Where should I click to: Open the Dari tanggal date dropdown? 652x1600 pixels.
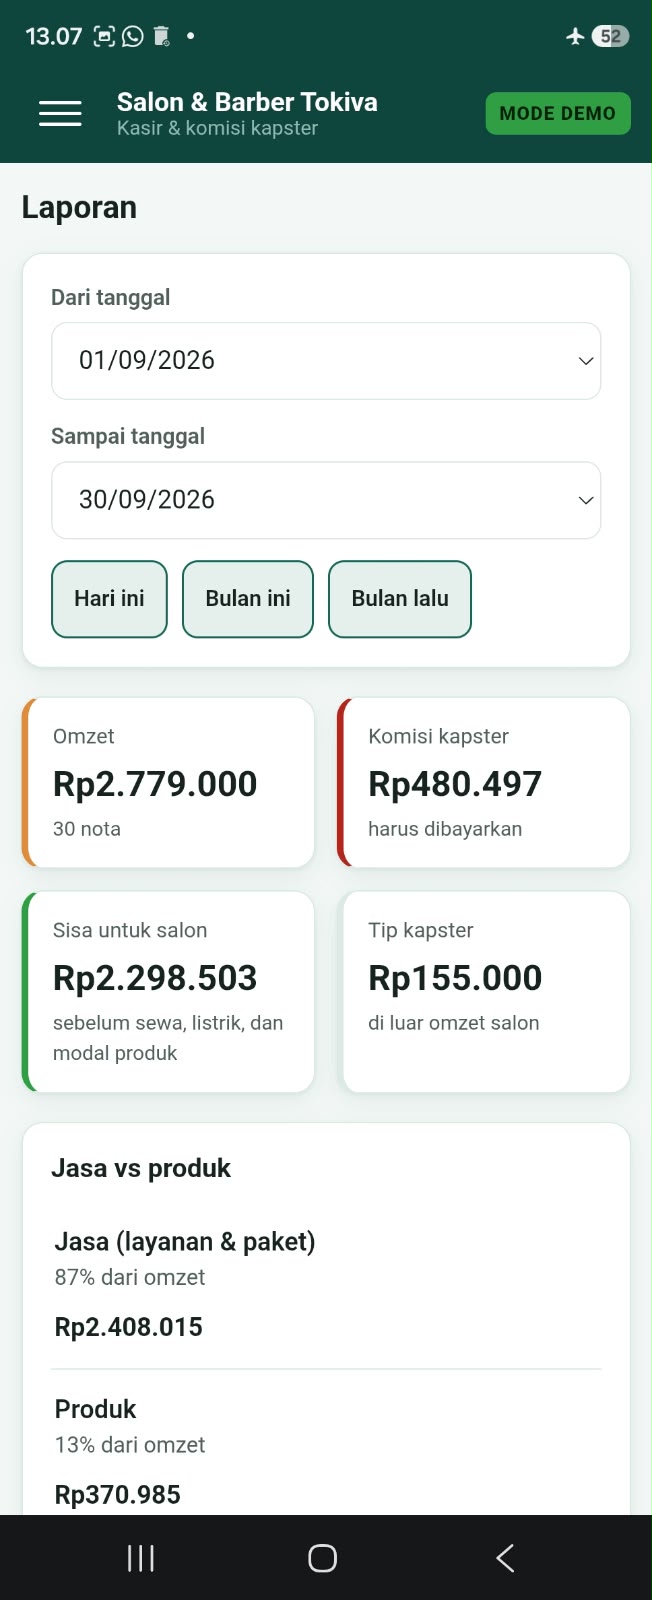pyautogui.click(x=326, y=361)
